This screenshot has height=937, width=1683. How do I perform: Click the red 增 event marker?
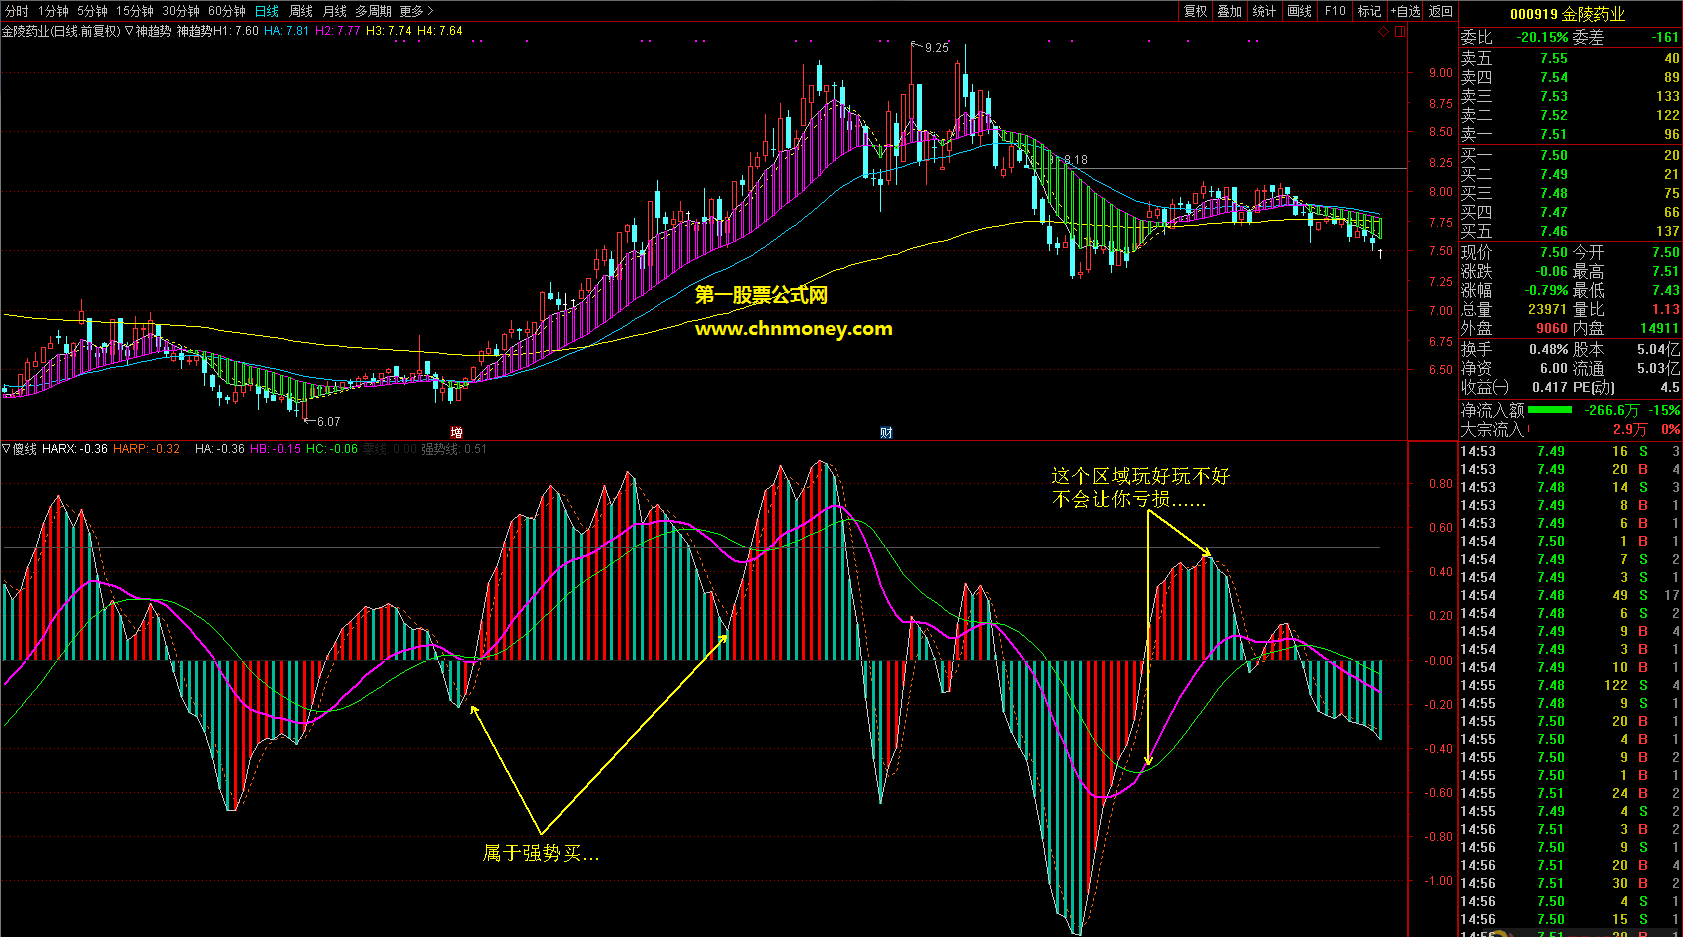tap(456, 432)
